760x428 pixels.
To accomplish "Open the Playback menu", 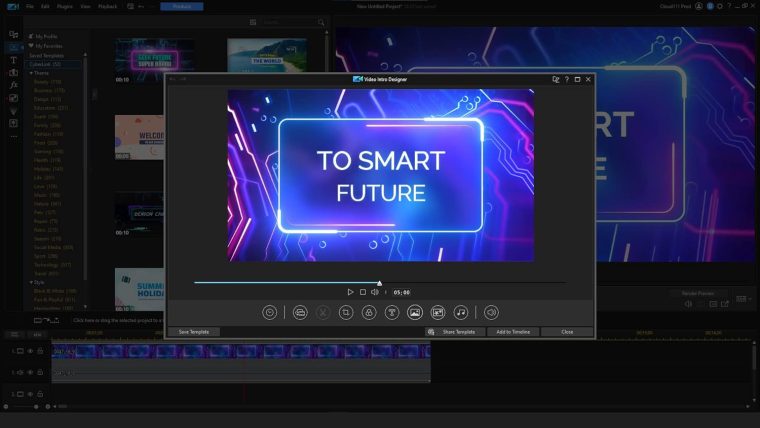I will [x=108, y=7].
